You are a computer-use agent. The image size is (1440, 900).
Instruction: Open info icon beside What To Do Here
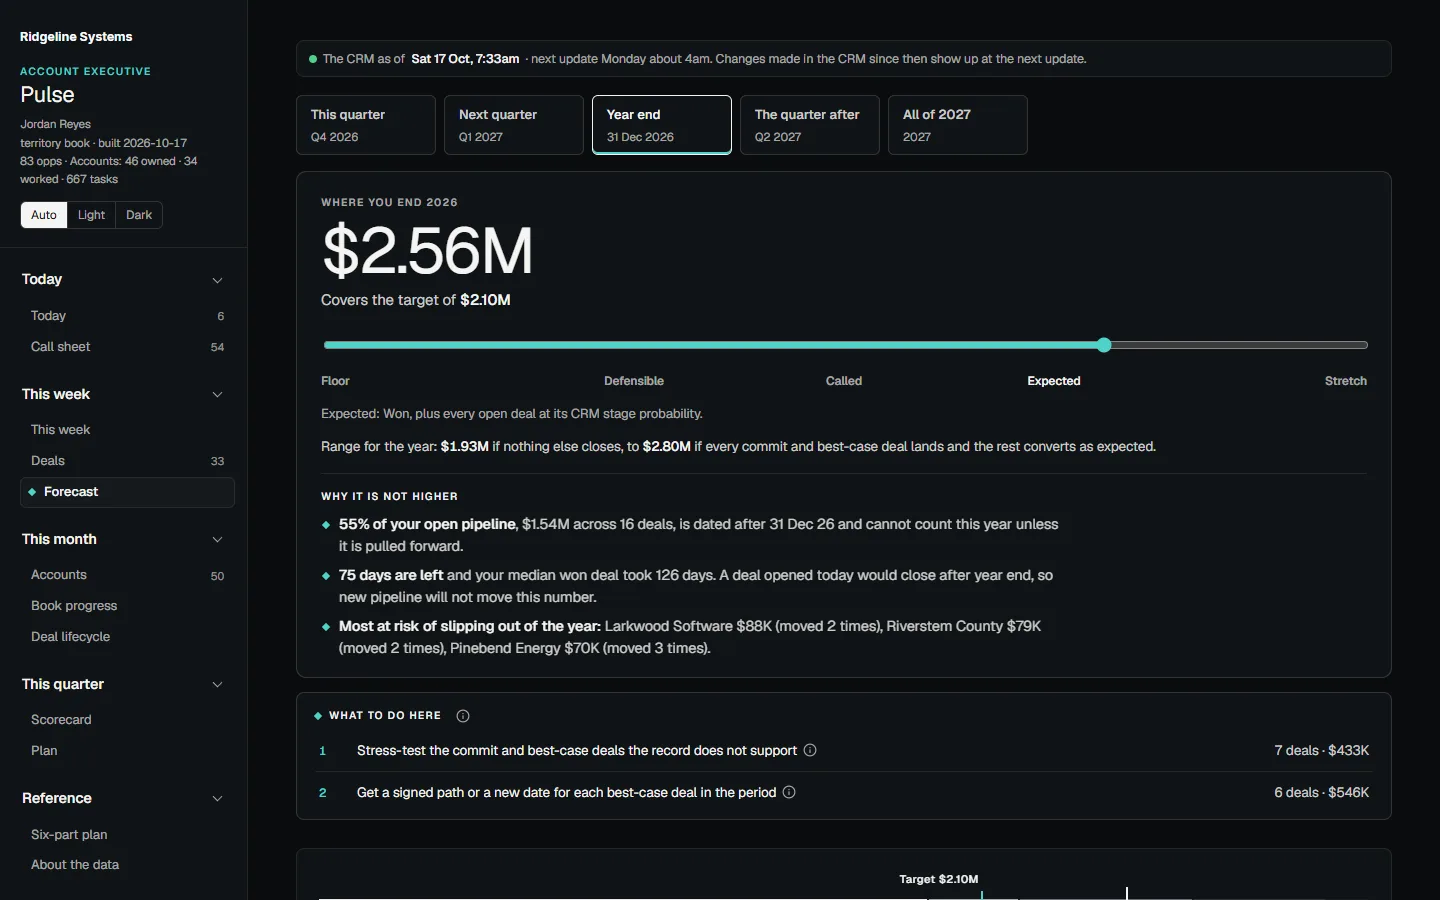pyautogui.click(x=463, y=716)
